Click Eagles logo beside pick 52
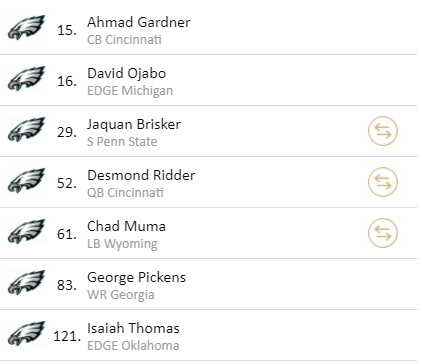The width and height of the screenshot is (422, 364). pyautogui.click(x=26, y=180)
